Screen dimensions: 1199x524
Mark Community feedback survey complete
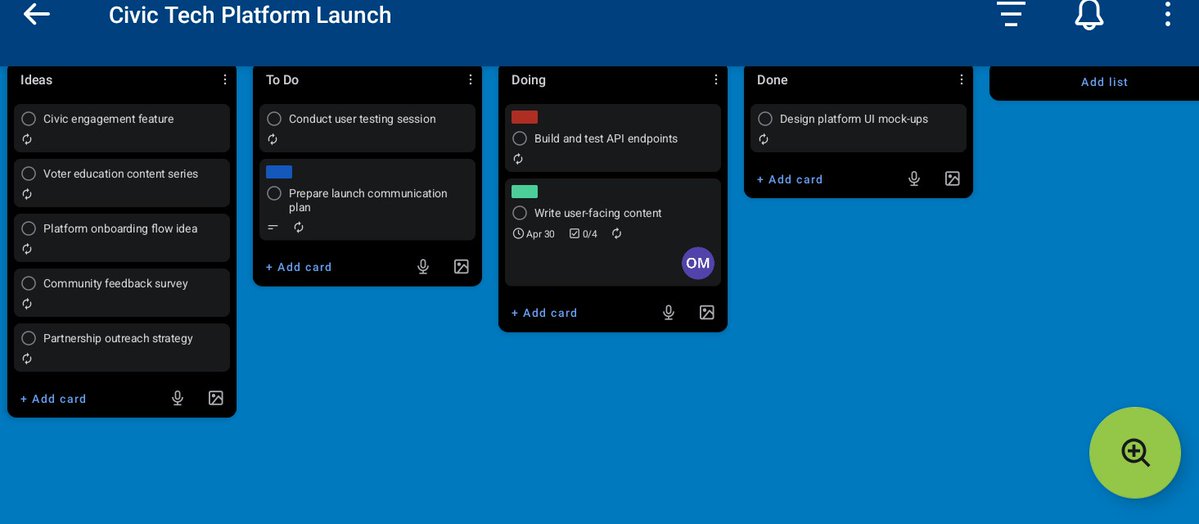29,283
